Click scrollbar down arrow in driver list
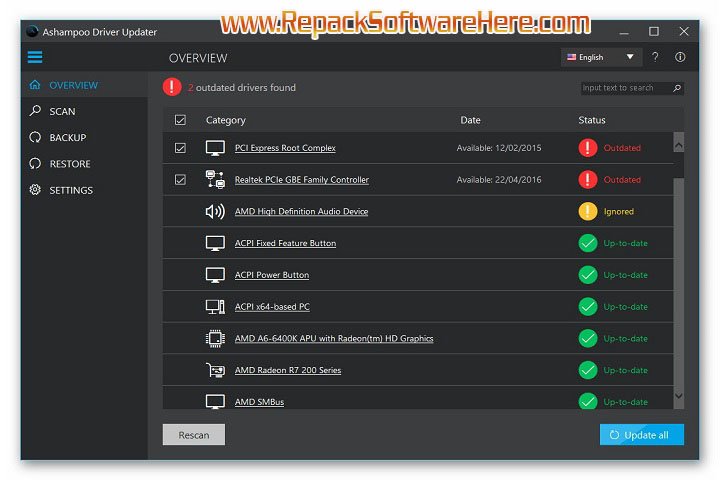Image resolution: width=720 pixels, height=480 pixels. [679, 396]
